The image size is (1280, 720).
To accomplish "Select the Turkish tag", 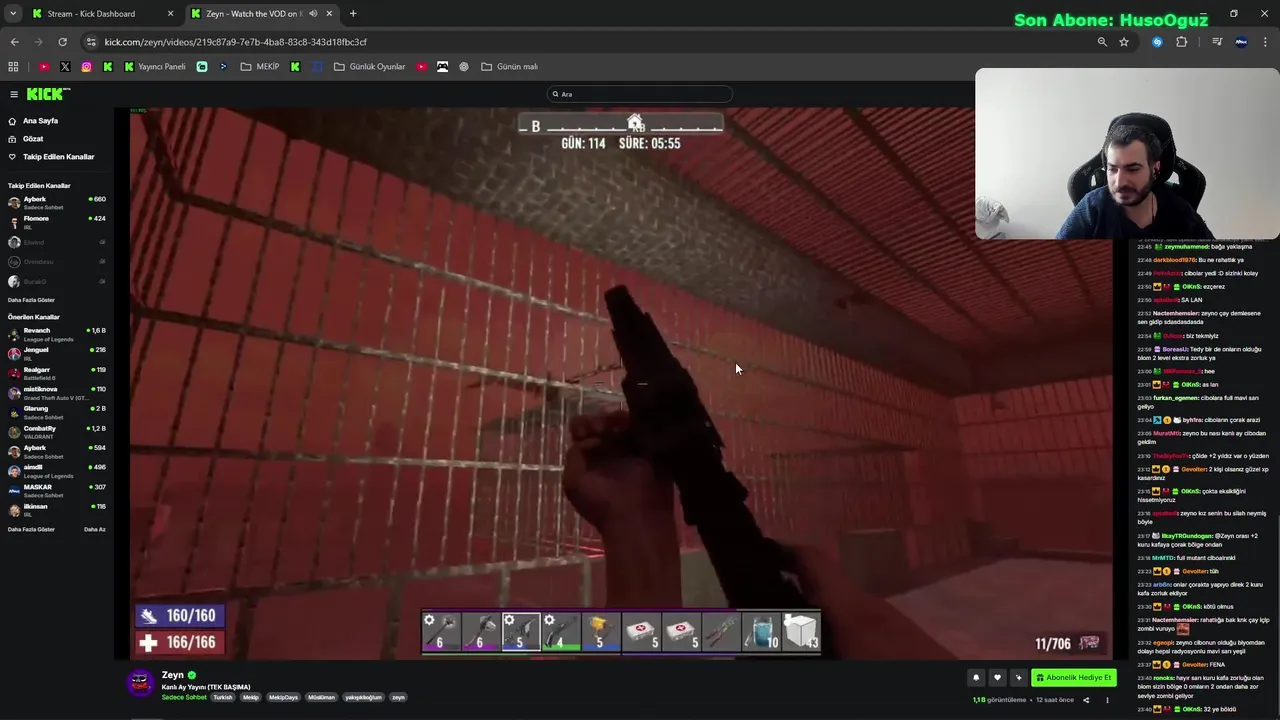I will (223, 697).
